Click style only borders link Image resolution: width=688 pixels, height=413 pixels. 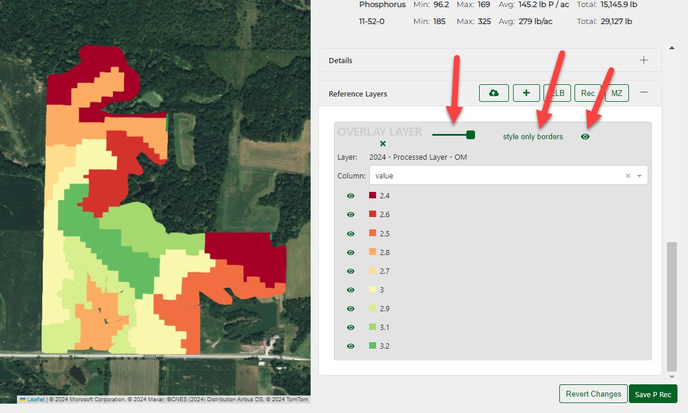coord(532,136)
